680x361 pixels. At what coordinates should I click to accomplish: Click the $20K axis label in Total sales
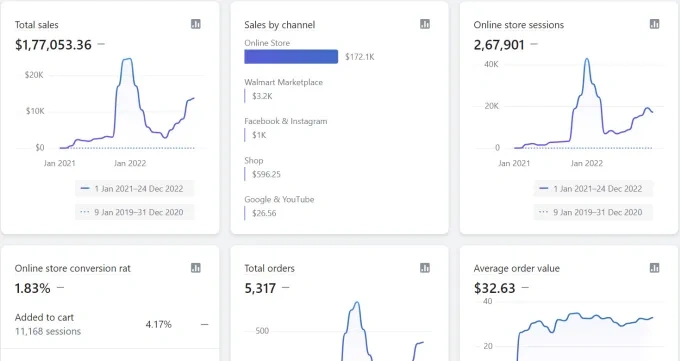click(34, 75)
